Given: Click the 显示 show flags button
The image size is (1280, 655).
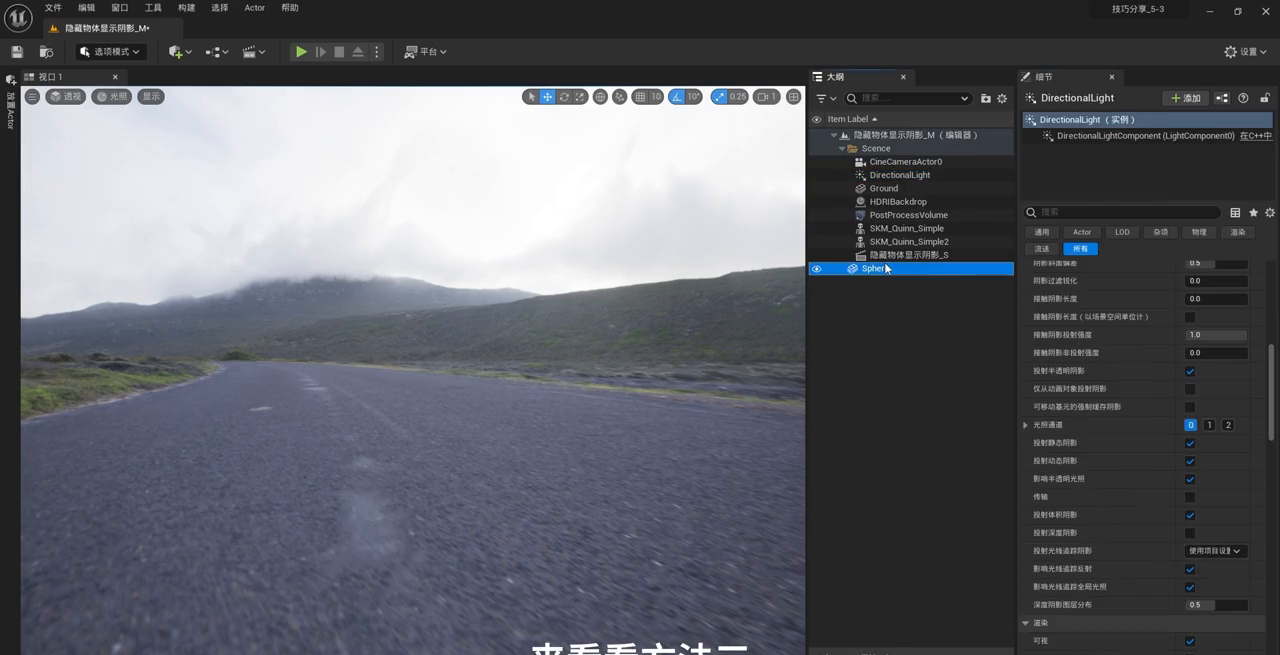Looking at the screenshot, I should (x=151, y=97).
